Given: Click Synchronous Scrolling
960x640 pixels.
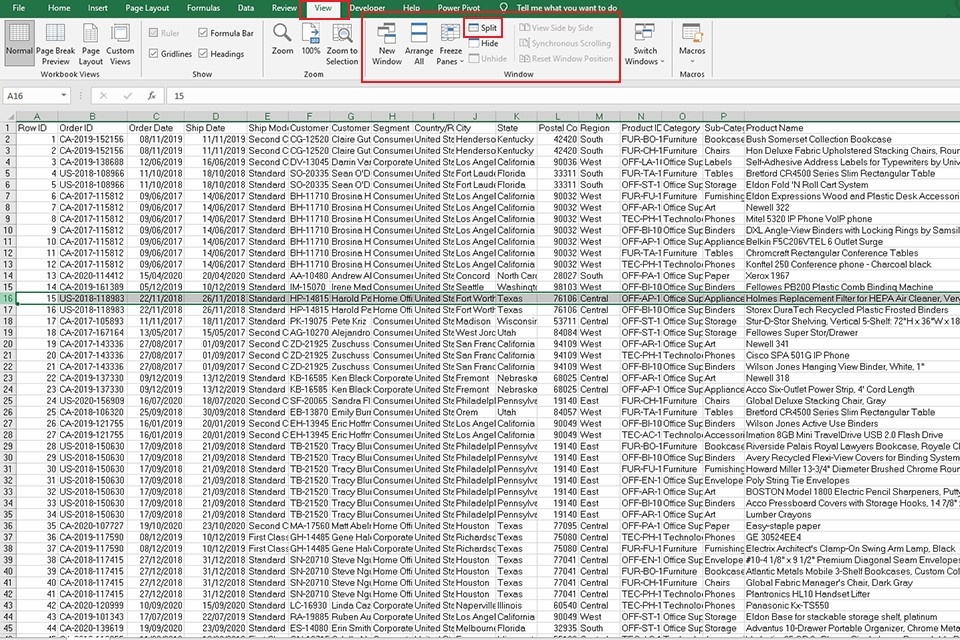Looking at the screenshot, I should point(564,43).
